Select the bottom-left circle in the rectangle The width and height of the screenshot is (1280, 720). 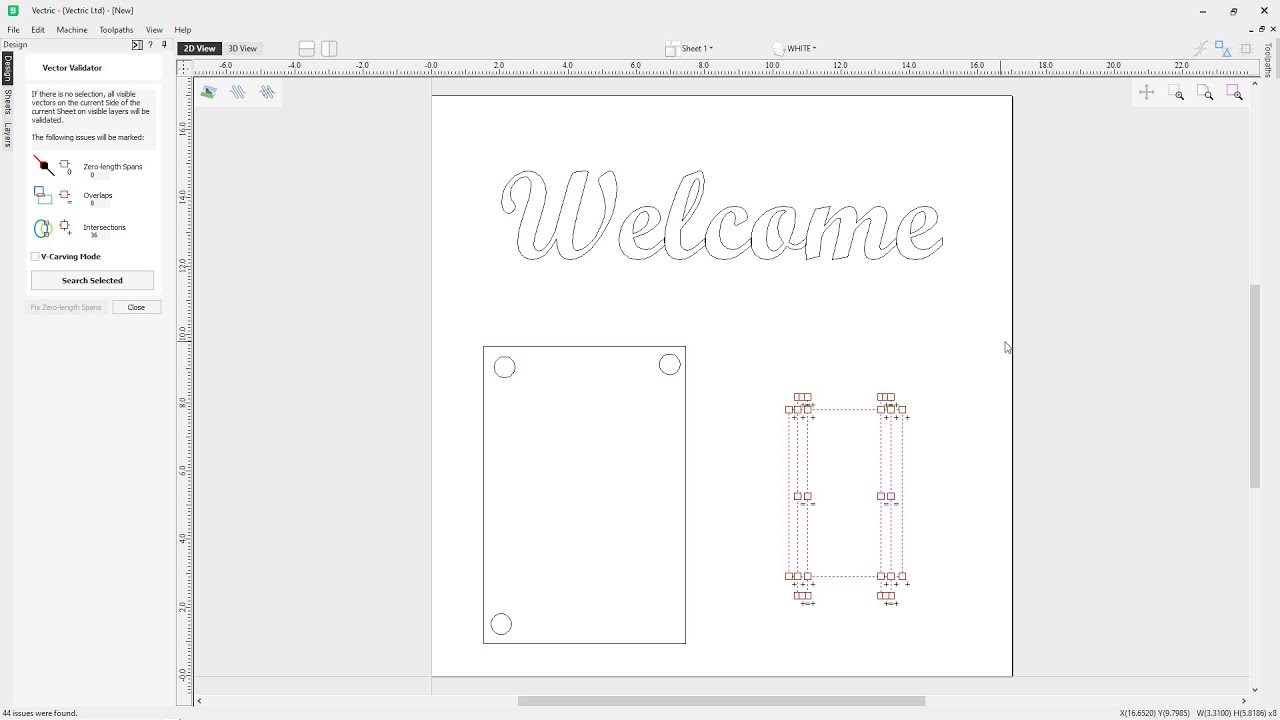point(502,624)
